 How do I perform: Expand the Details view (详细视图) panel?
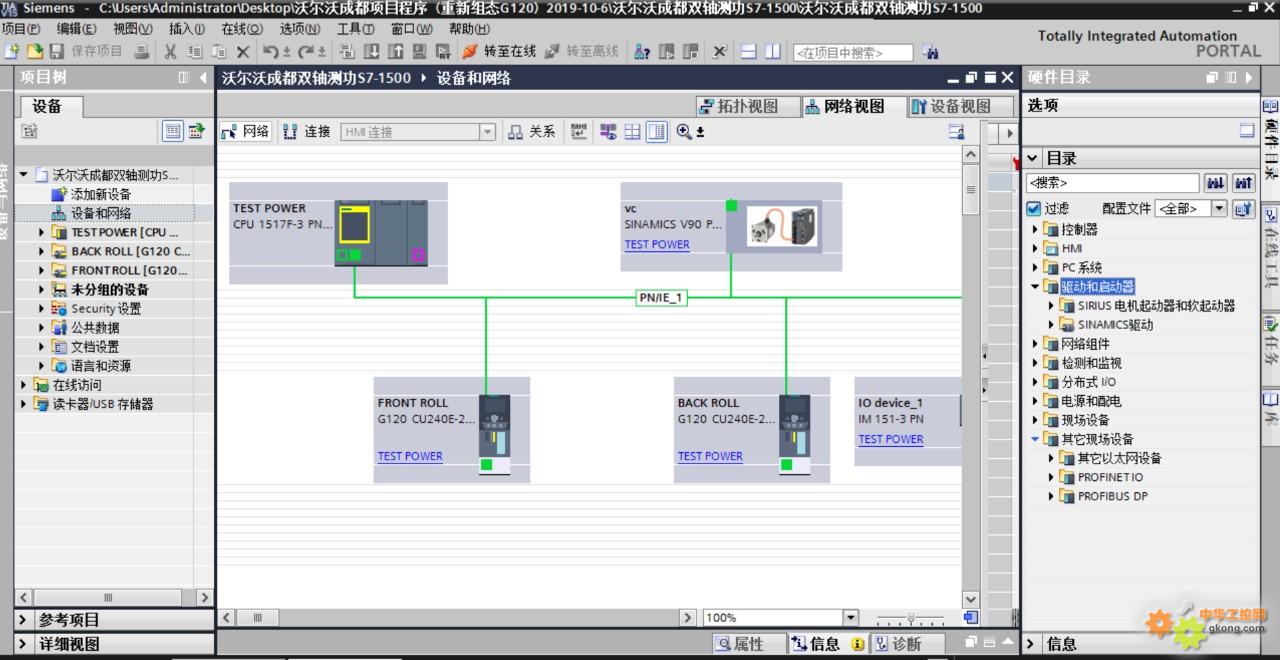pos(23,644)
